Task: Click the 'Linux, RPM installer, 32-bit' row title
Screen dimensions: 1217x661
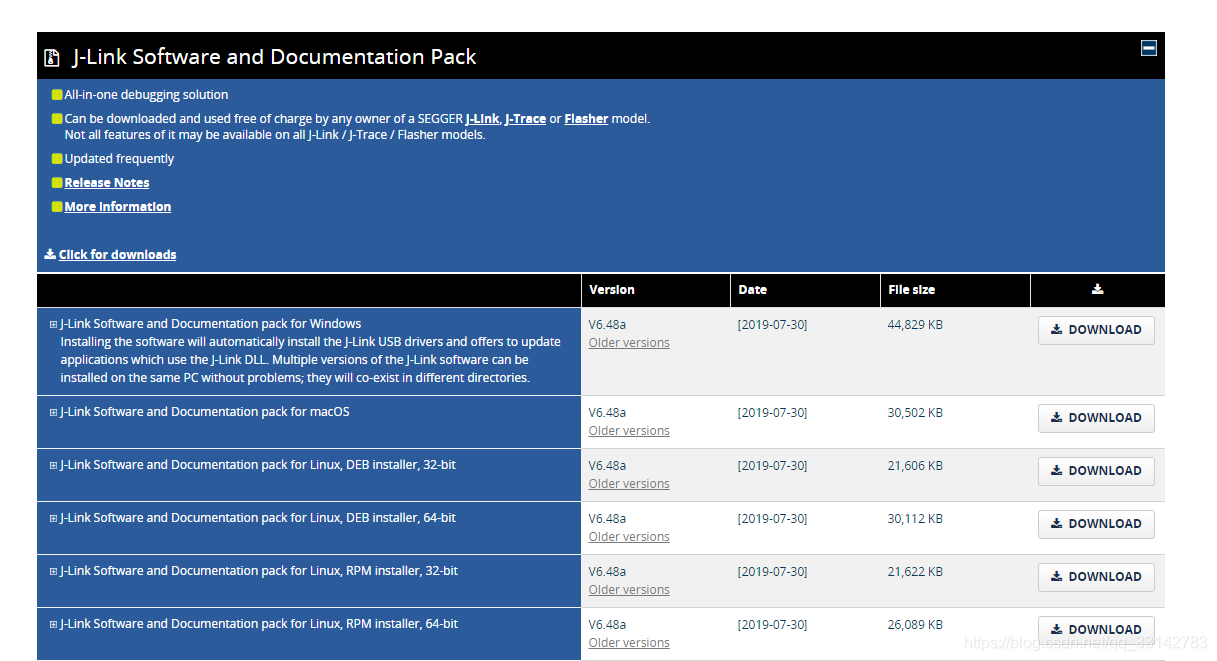Action: (259, 571)
